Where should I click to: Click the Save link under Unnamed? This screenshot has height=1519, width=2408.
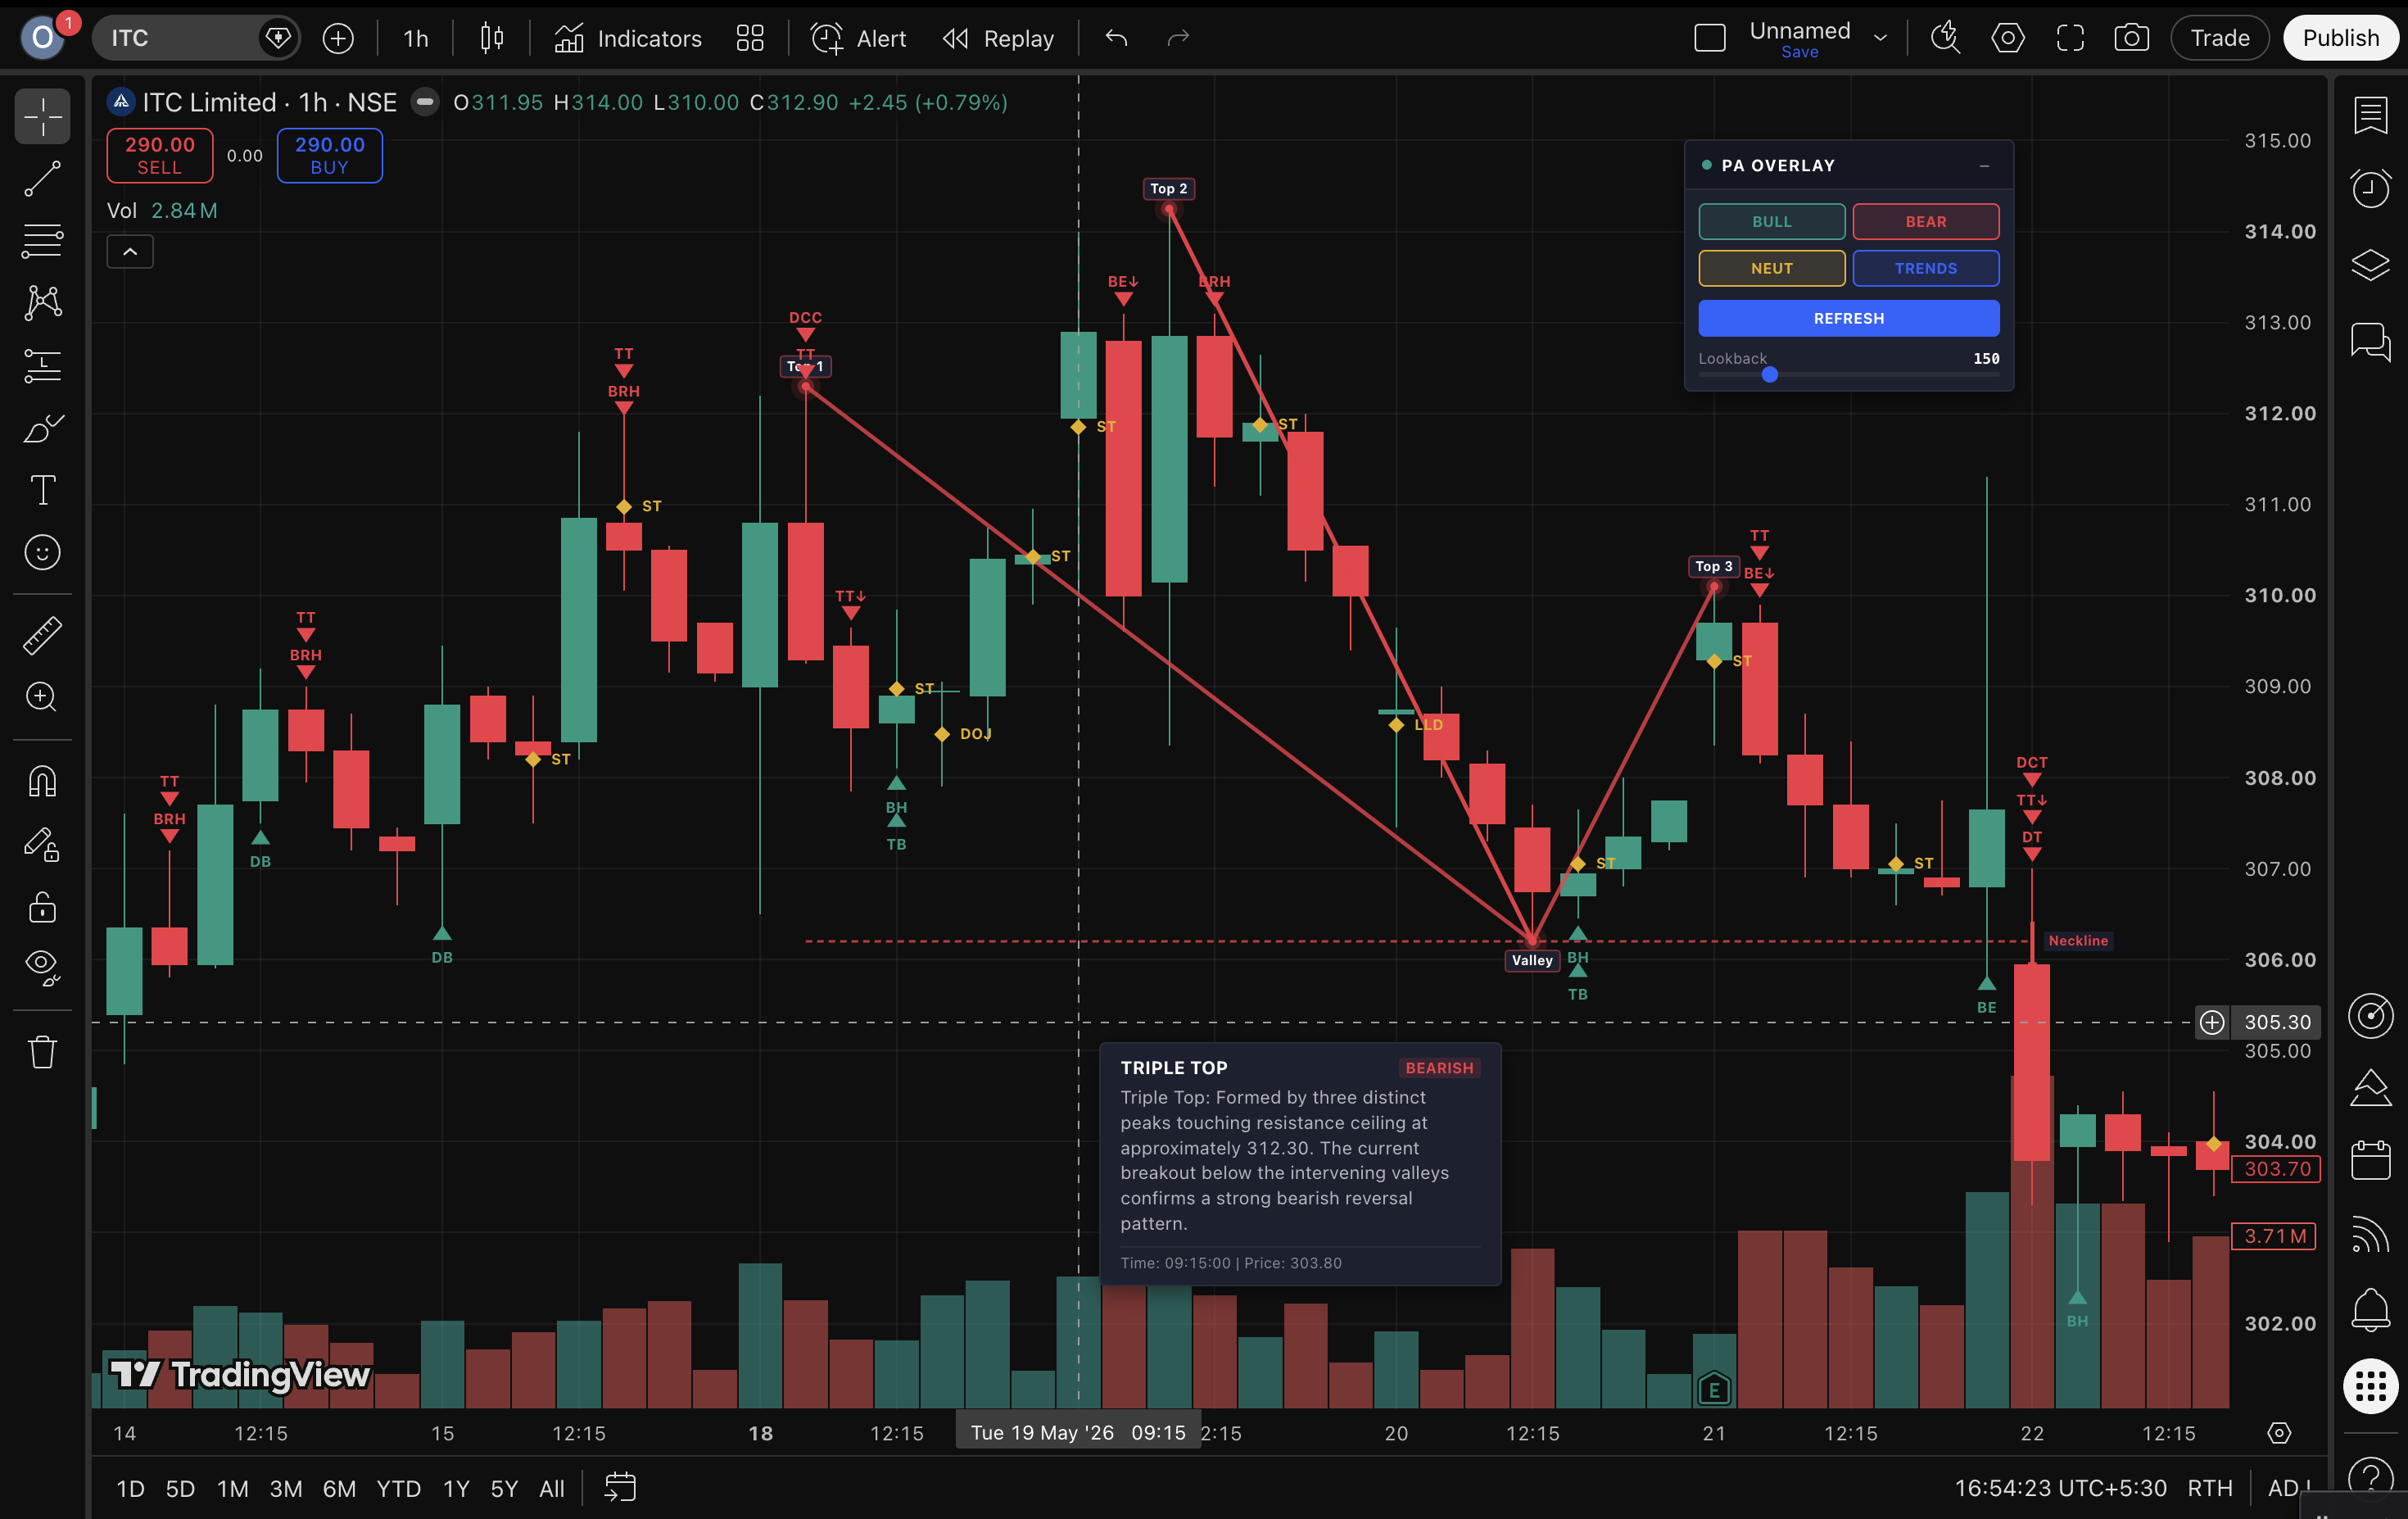[1799, 52]
